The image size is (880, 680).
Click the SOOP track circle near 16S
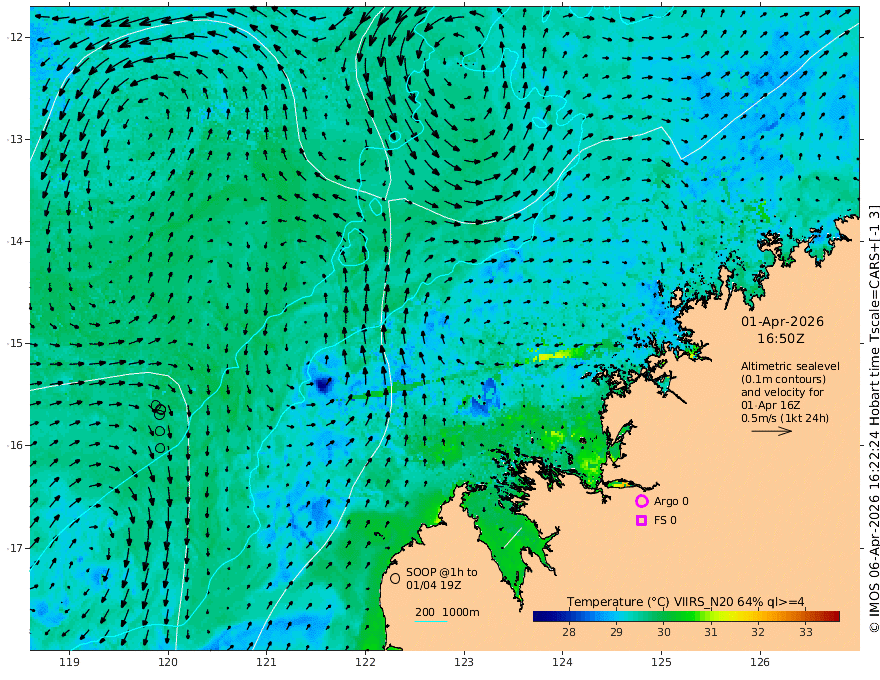click(x=160, y=448)
